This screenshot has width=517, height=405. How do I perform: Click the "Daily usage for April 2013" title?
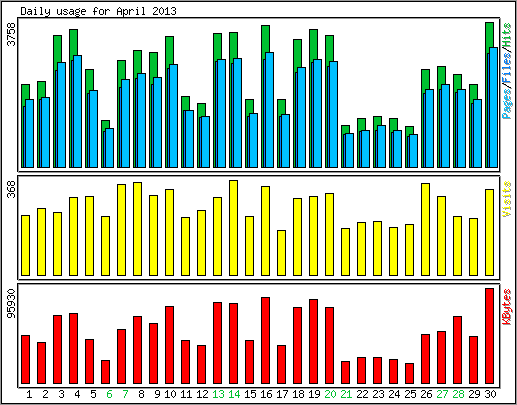(98, 11)
